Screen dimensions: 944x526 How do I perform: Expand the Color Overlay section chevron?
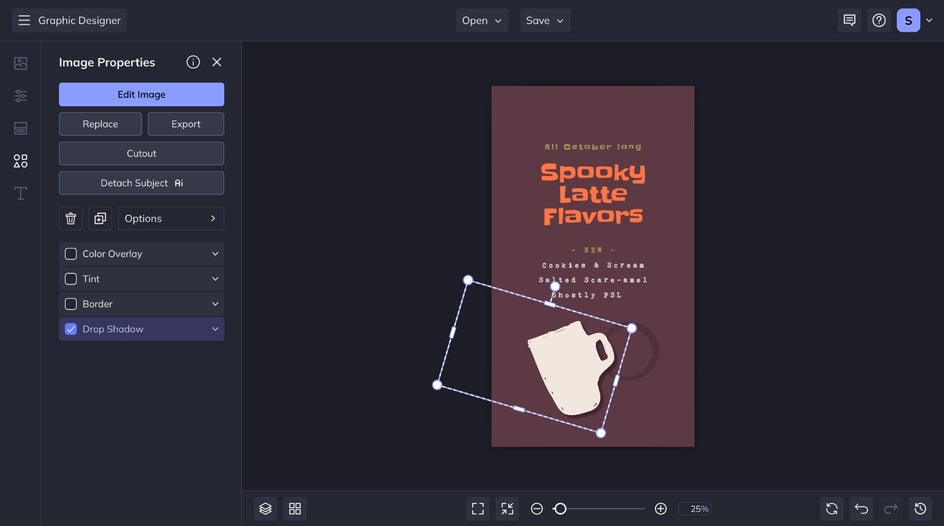click(x=215, y=254)
